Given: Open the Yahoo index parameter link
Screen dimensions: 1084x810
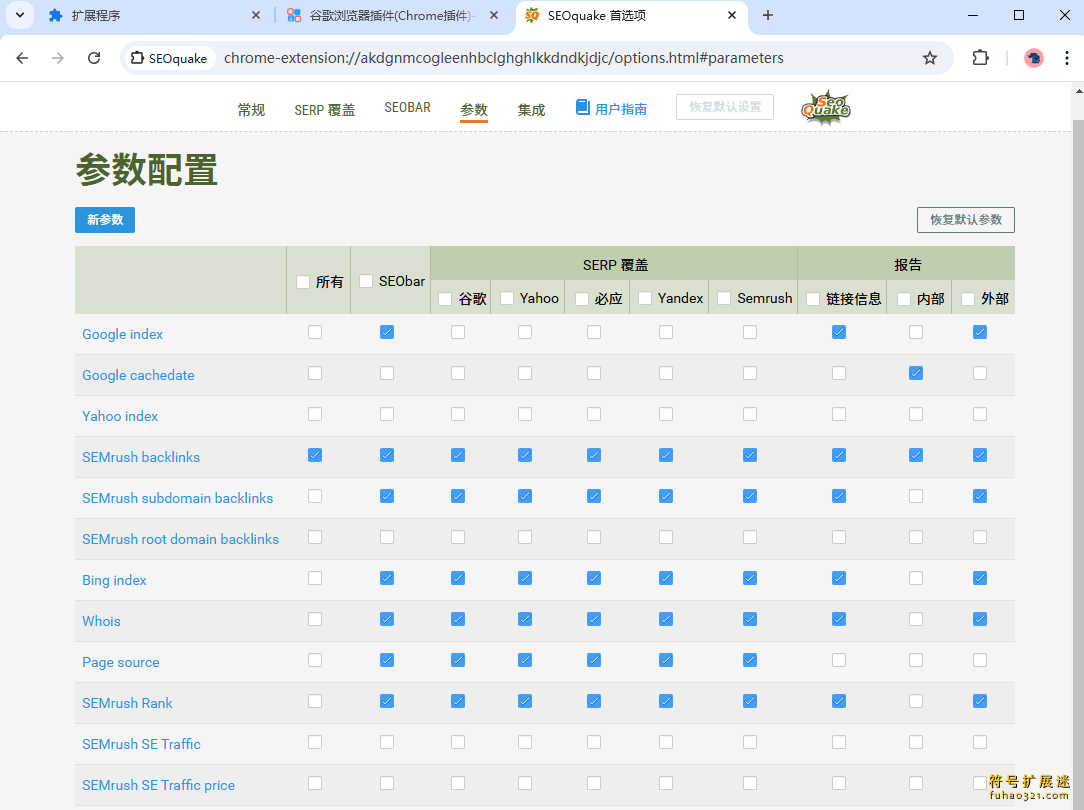Looking at the screenshot, I should point(120,416).
